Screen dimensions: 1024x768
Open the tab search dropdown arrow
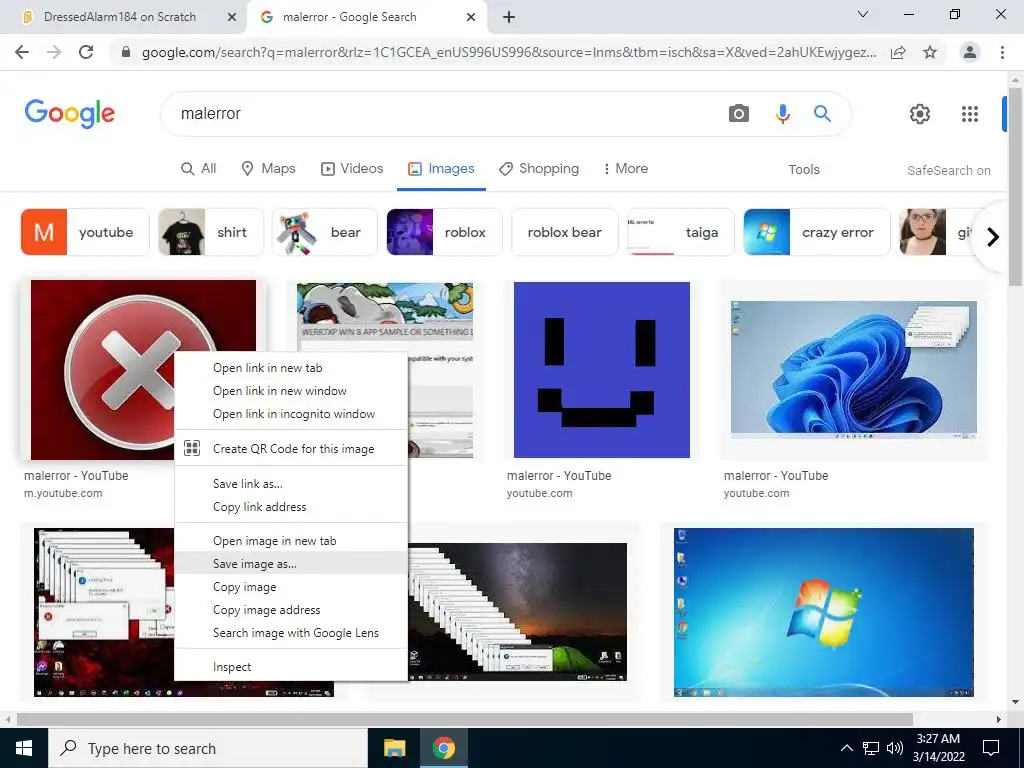click(x=863, y=14)
